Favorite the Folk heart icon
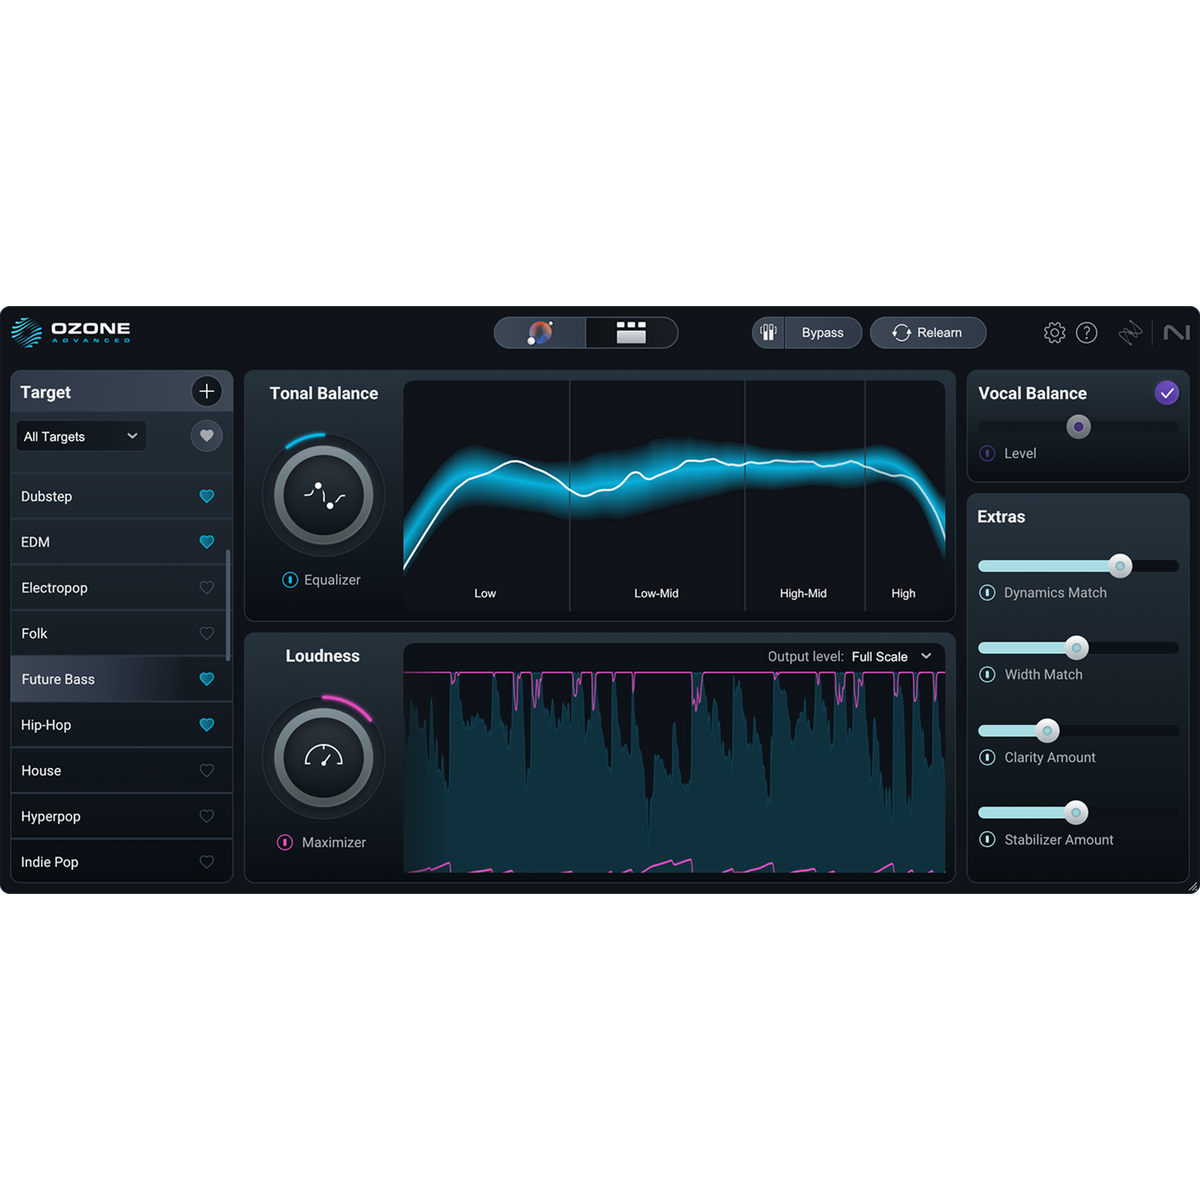Viewport: 1200px width, 1200px height. click(207, 633)
